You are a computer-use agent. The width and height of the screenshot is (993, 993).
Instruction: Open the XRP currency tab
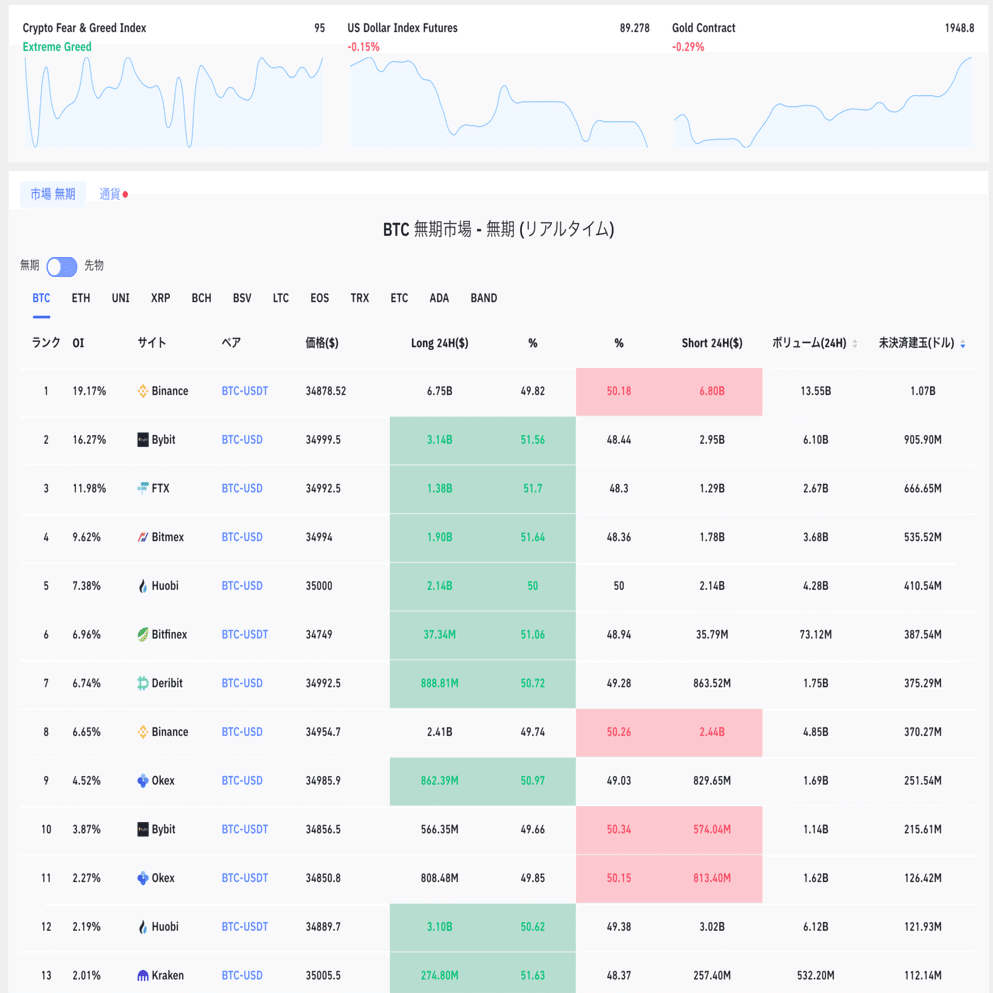click(x=161, y=297)
